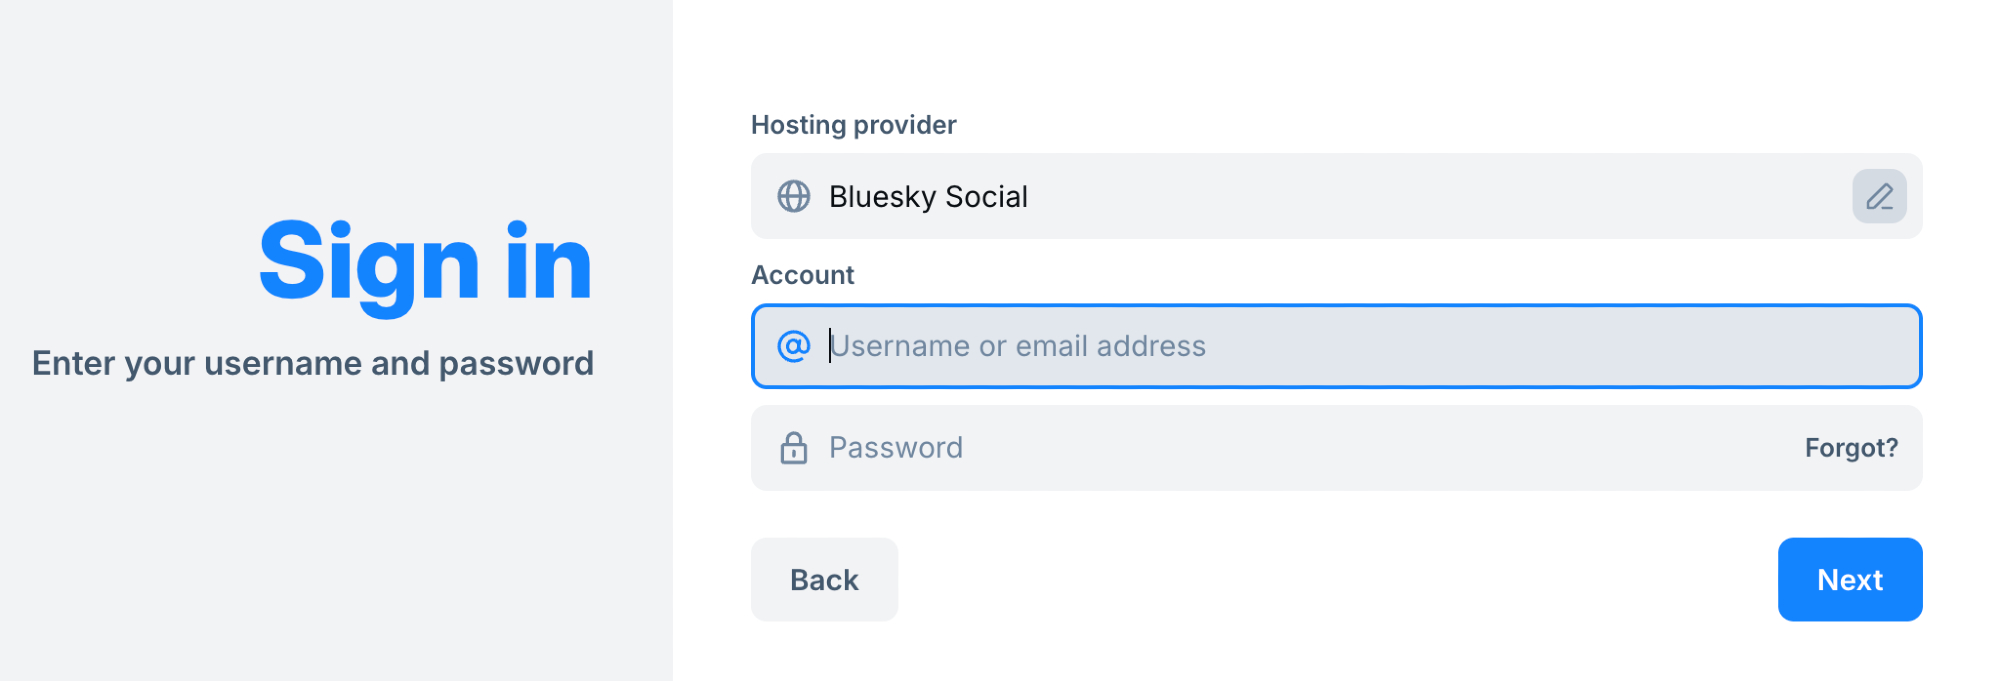This screenshot has height=681, width=2000.
Task: Click the padlock icon in Password field
Action: click(x=794, y=448)
